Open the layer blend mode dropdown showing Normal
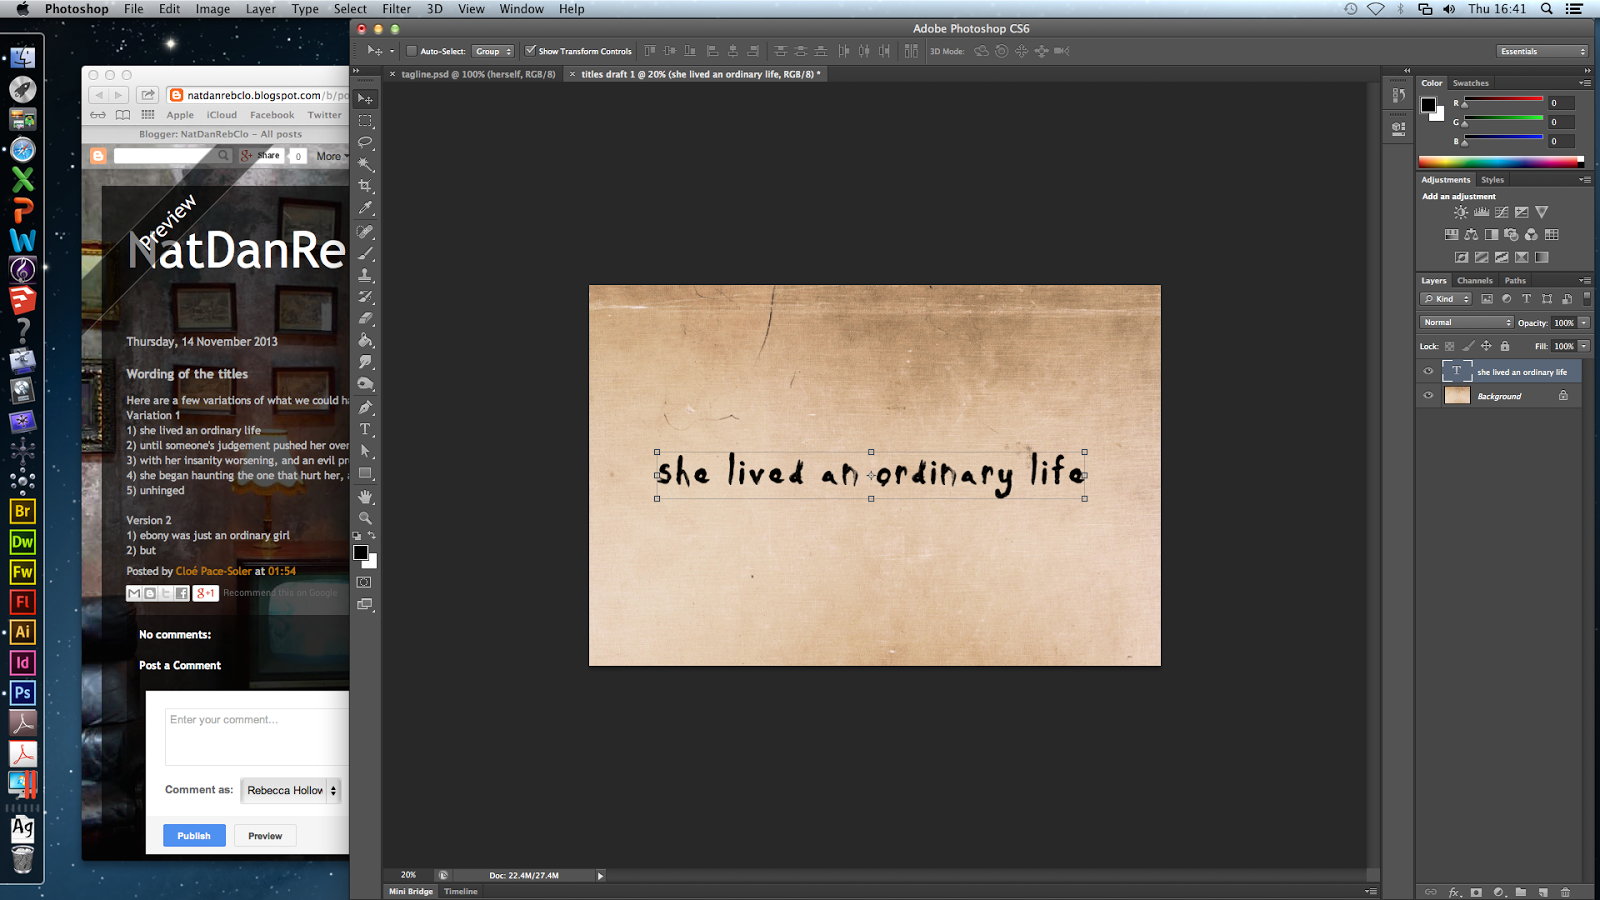The width and height of the screenshot is (1600, 900). coord(1466,322)
